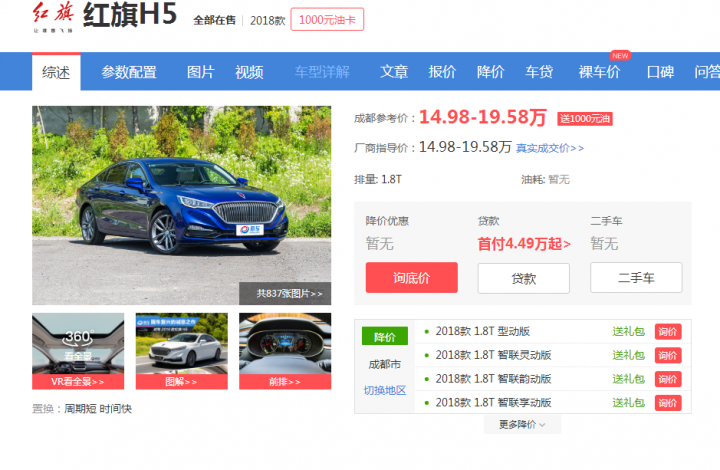Click the 1000元油卡 promo button
The width and height of the screenshot is (720, 470).
coord(327,20)
